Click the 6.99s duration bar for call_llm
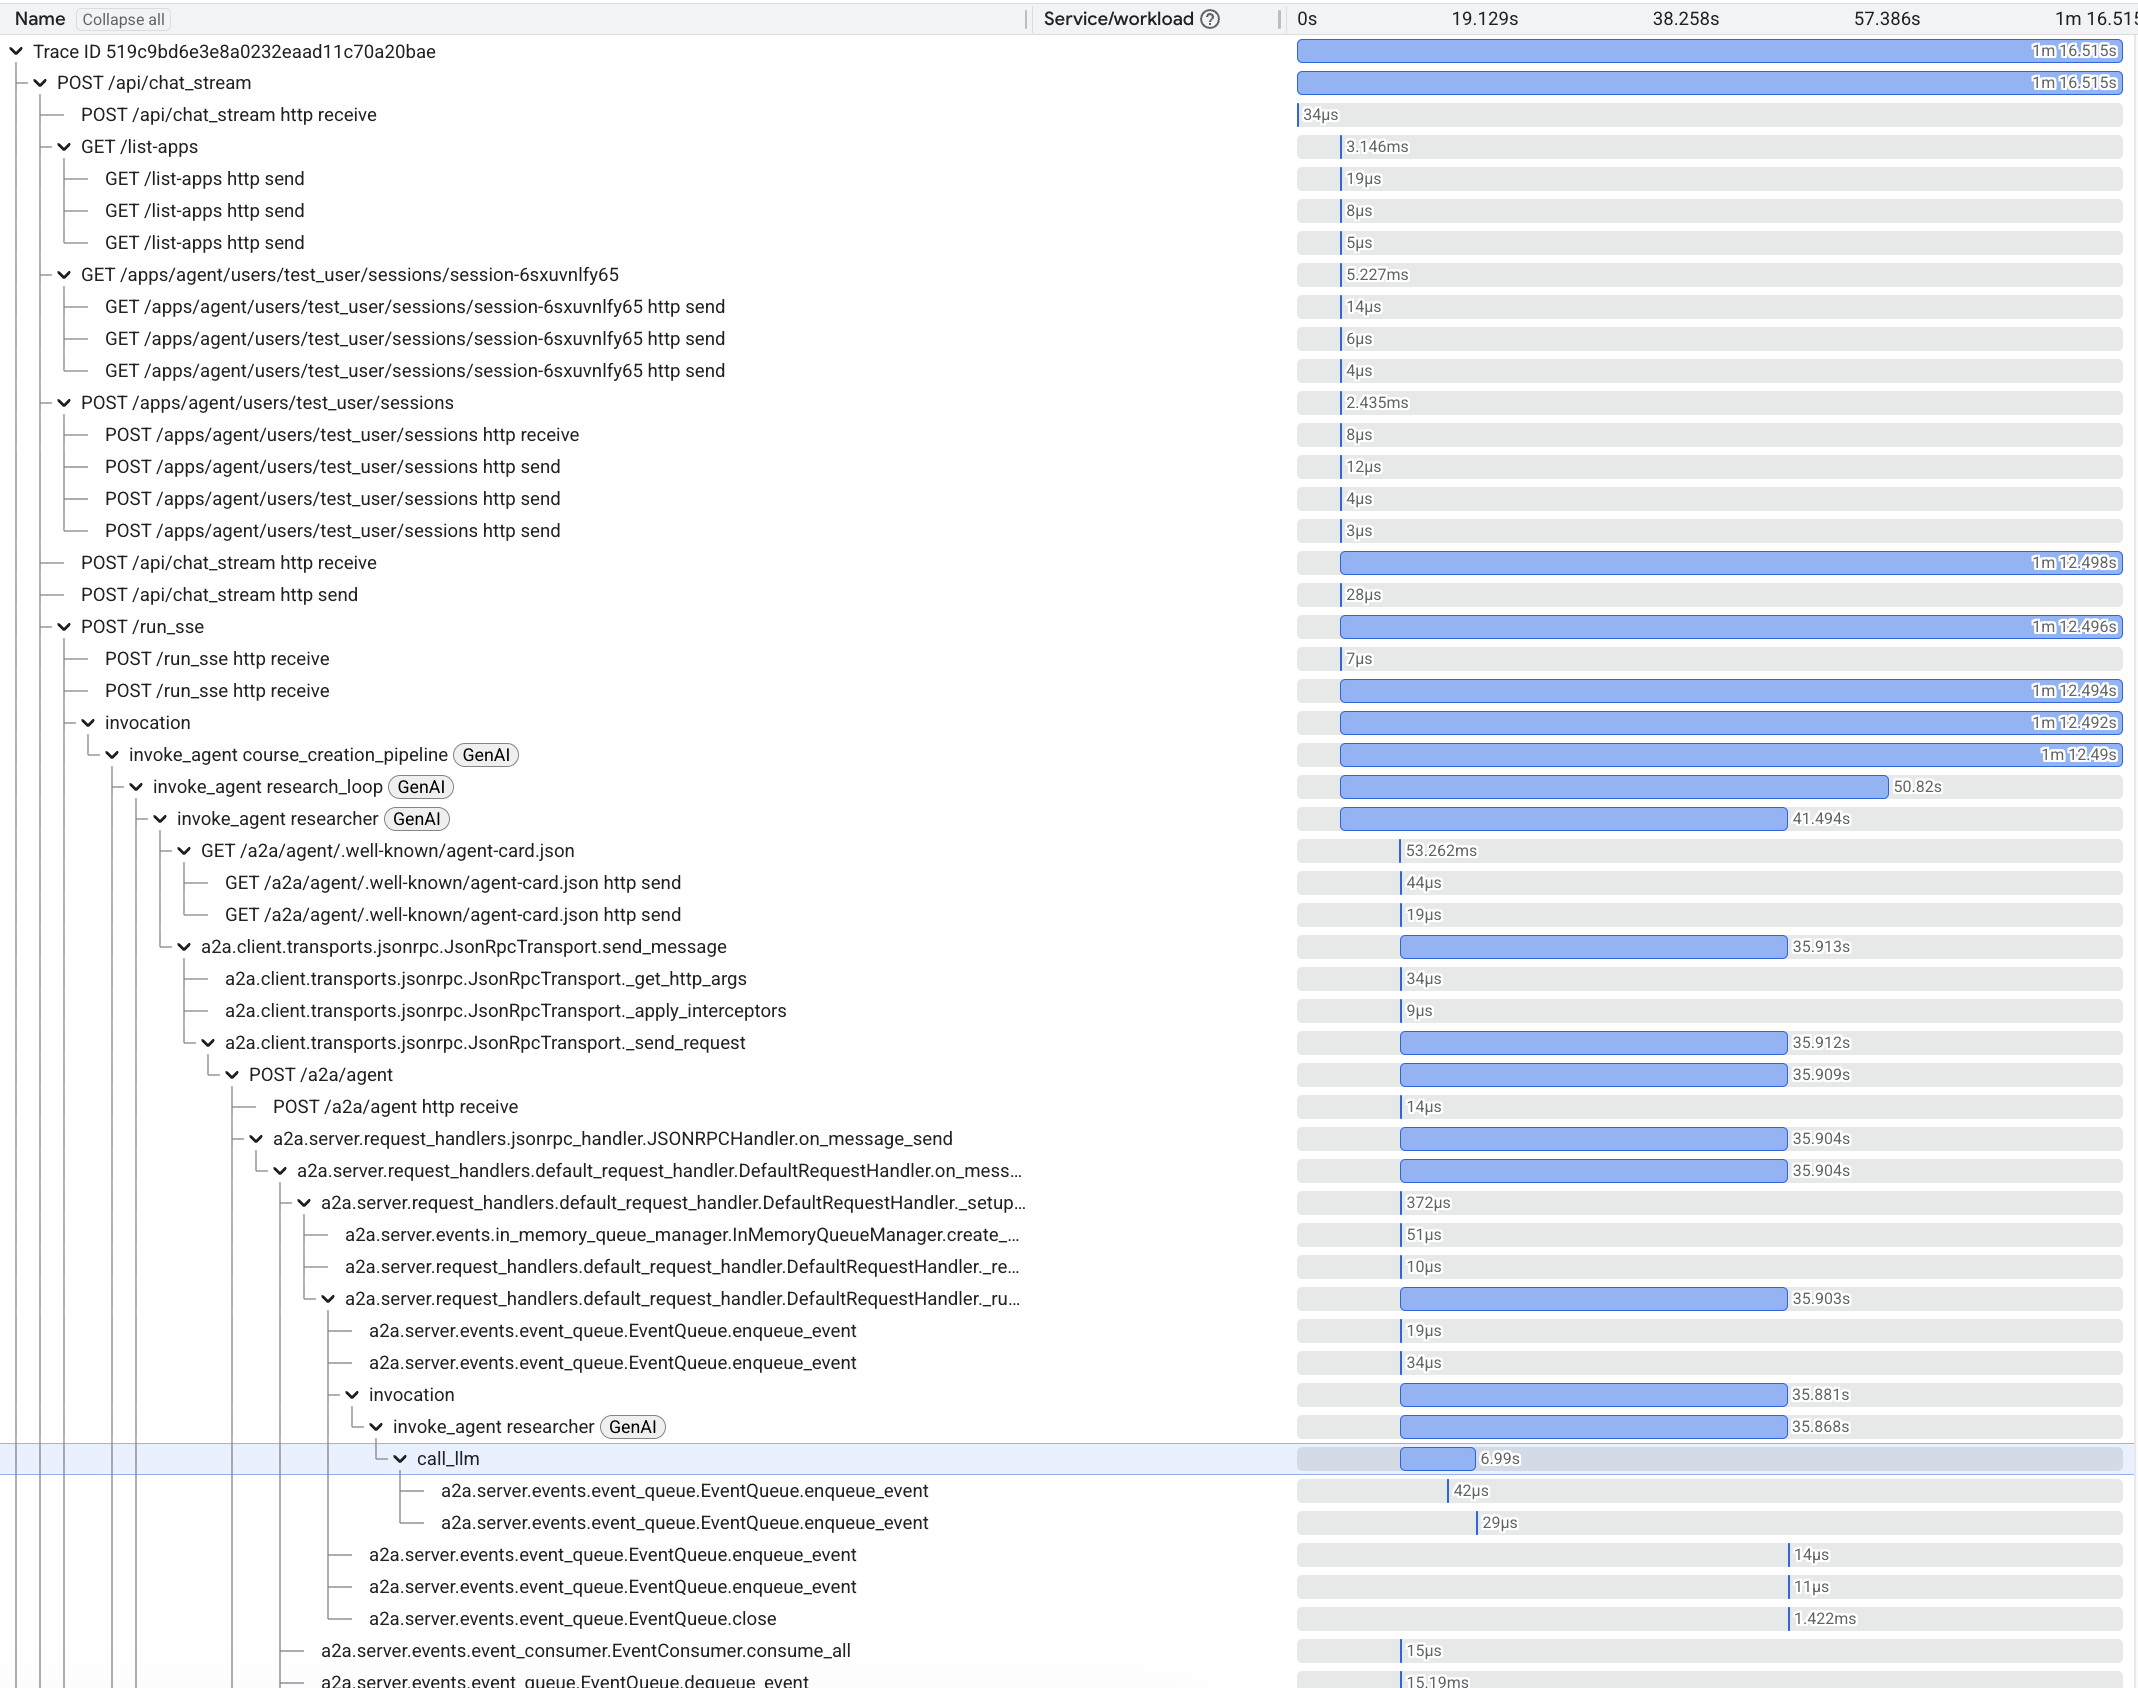The image size is (2138, 1688). [x=1437, y=1459]
